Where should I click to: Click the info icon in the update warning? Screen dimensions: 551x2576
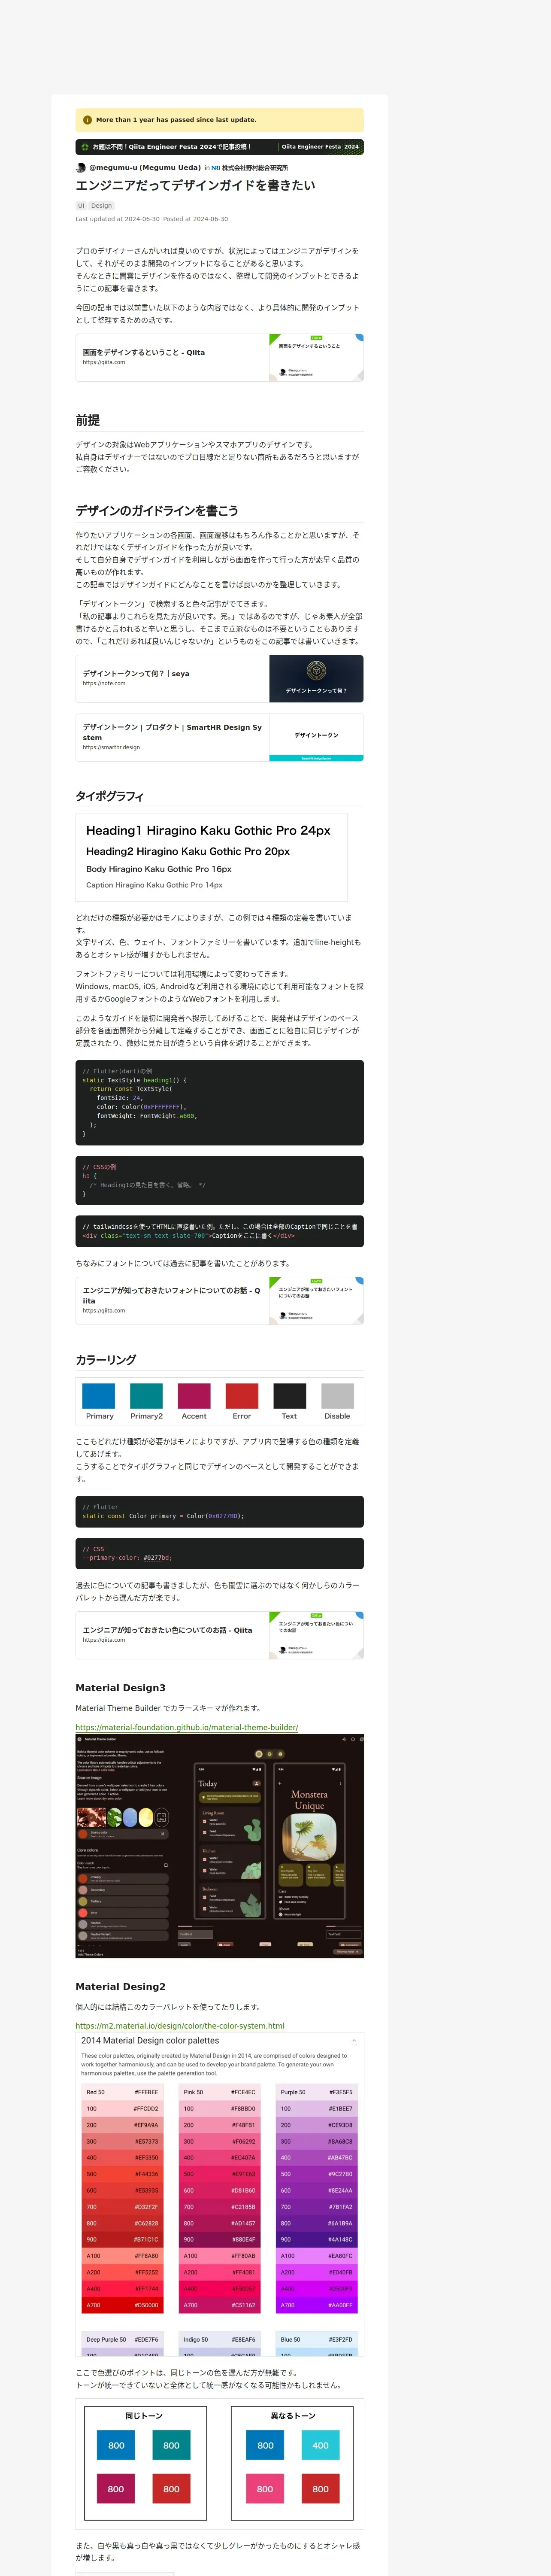pos(87,120)
